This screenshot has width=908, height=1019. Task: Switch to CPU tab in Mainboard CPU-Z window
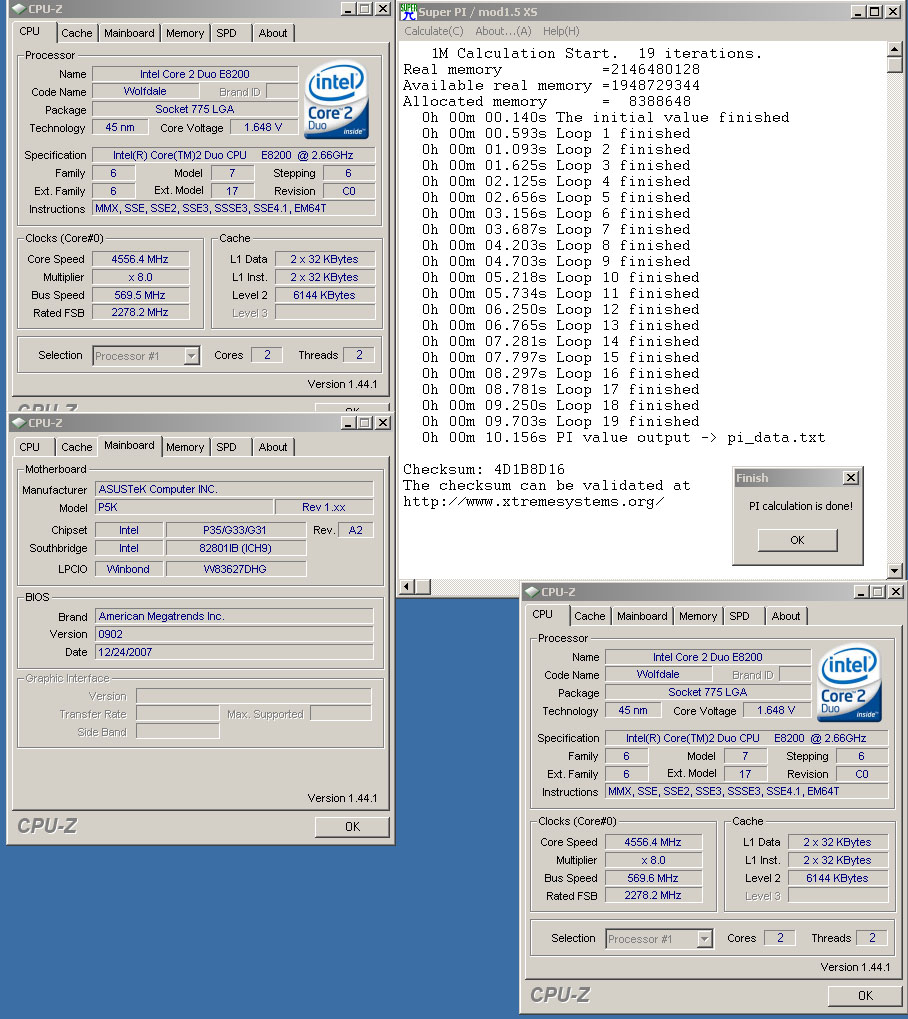pyautogui.click(x=29, y=447)
